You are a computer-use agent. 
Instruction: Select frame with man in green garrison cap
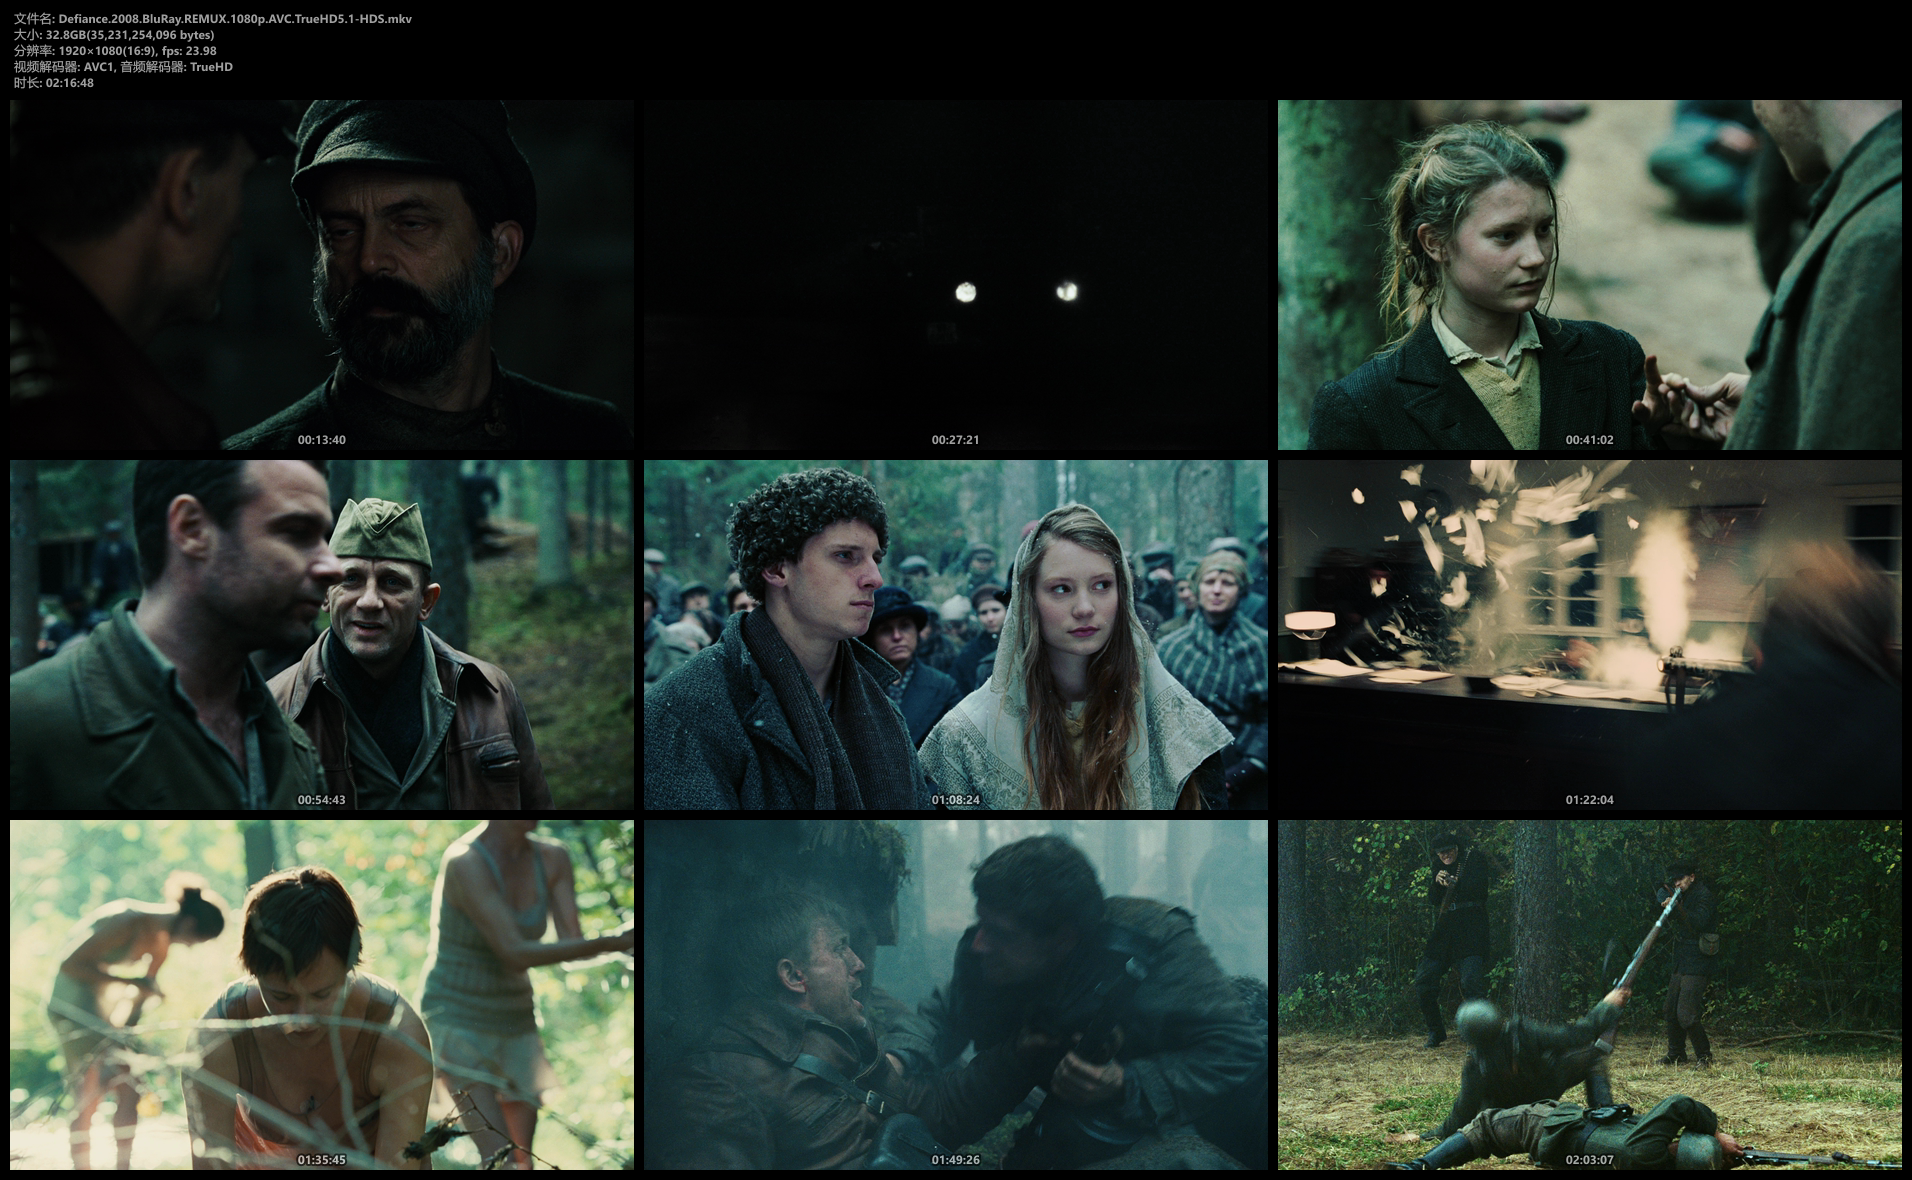tap(321, 634)
